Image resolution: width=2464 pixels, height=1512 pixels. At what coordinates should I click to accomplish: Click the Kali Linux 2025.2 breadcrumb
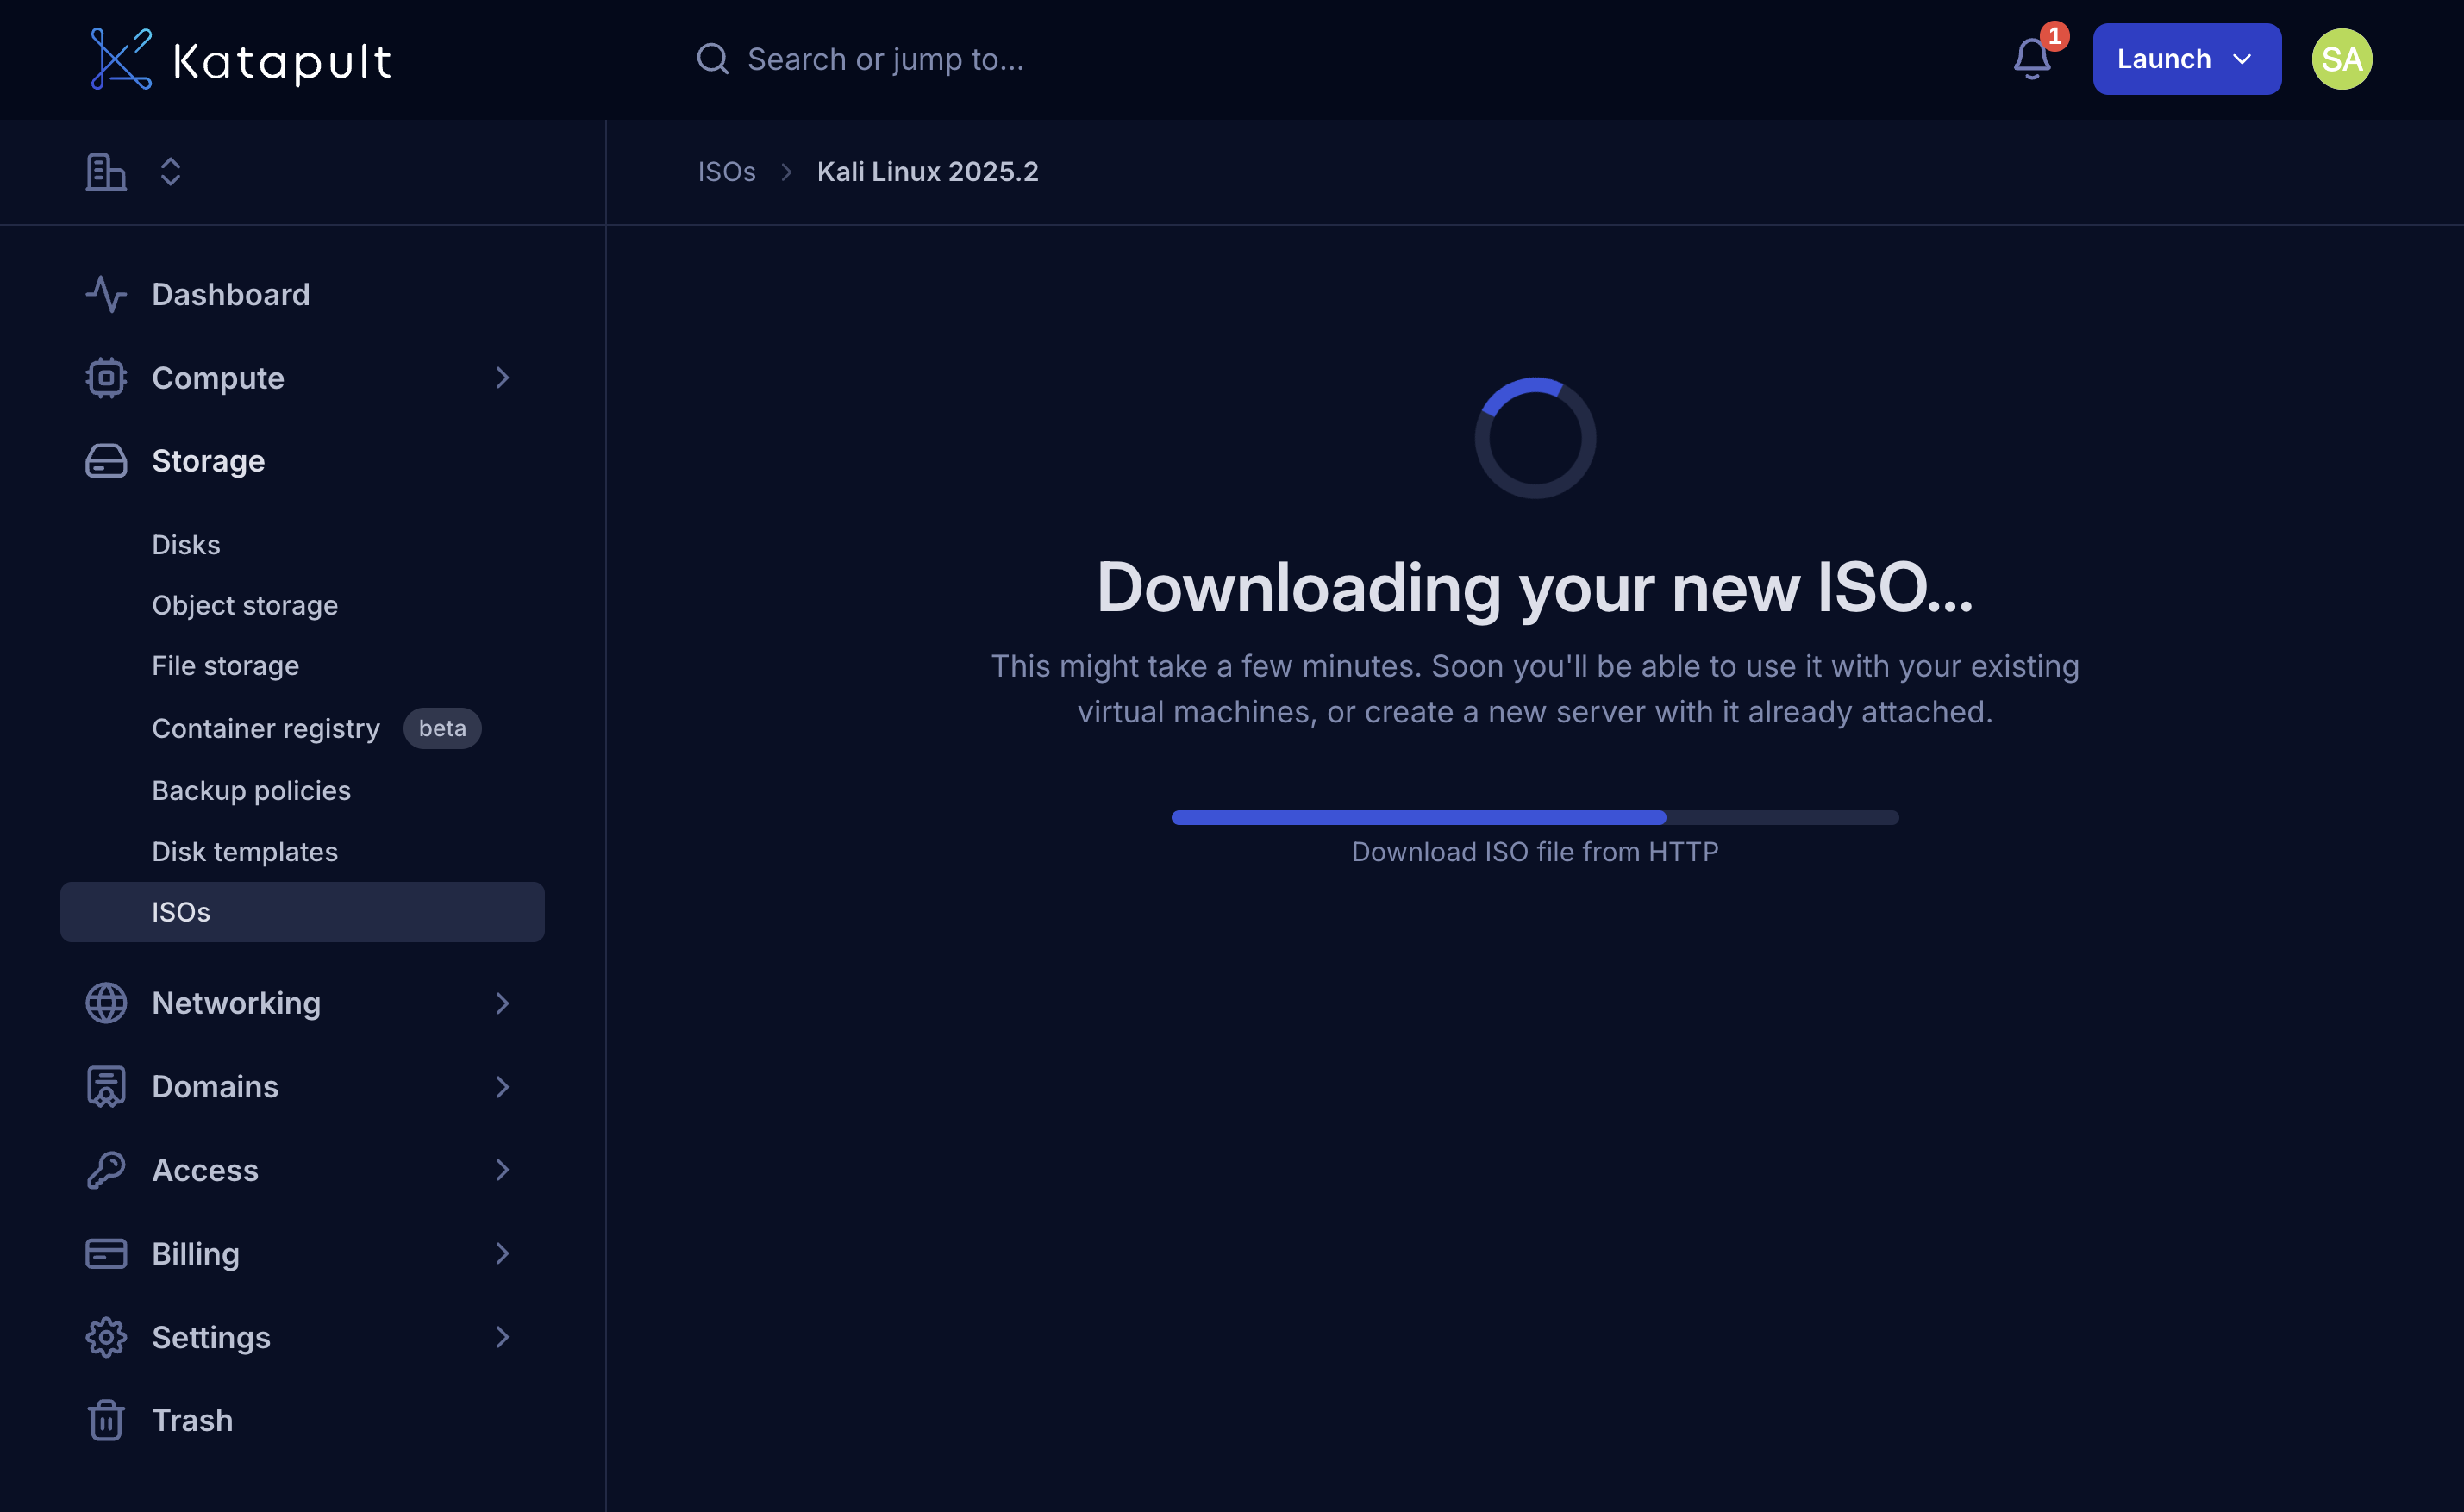click(927, 172)
